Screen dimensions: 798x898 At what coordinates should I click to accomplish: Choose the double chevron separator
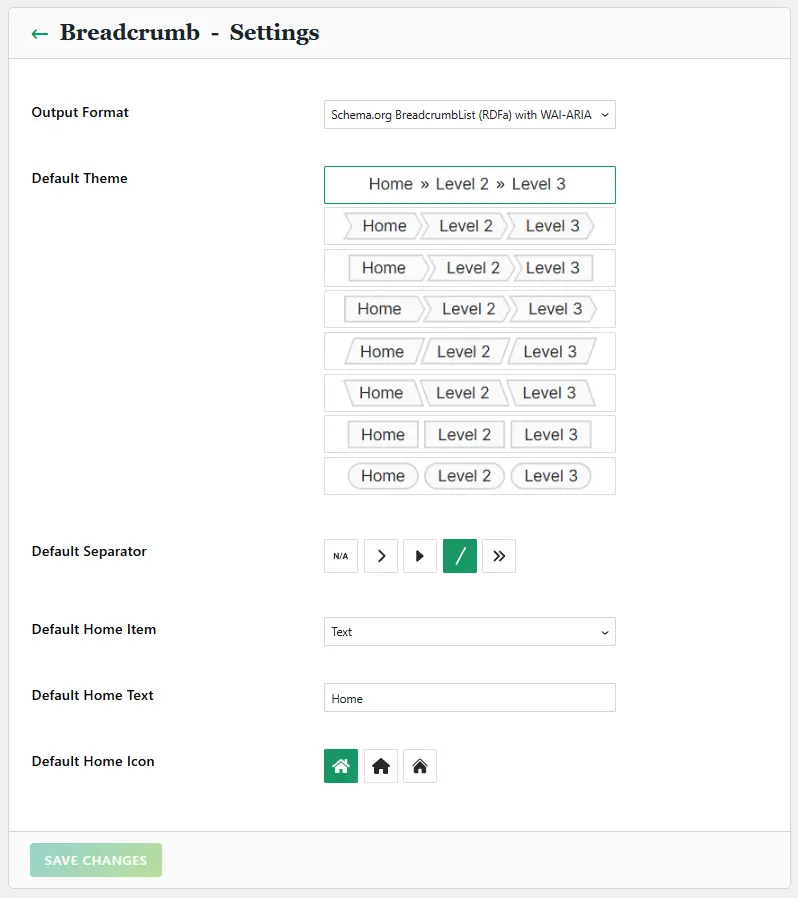[x=499, y=556]
